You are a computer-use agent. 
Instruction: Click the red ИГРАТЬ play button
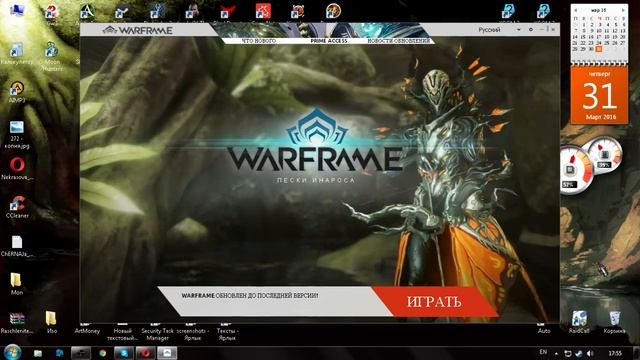[x=434, y=301]
